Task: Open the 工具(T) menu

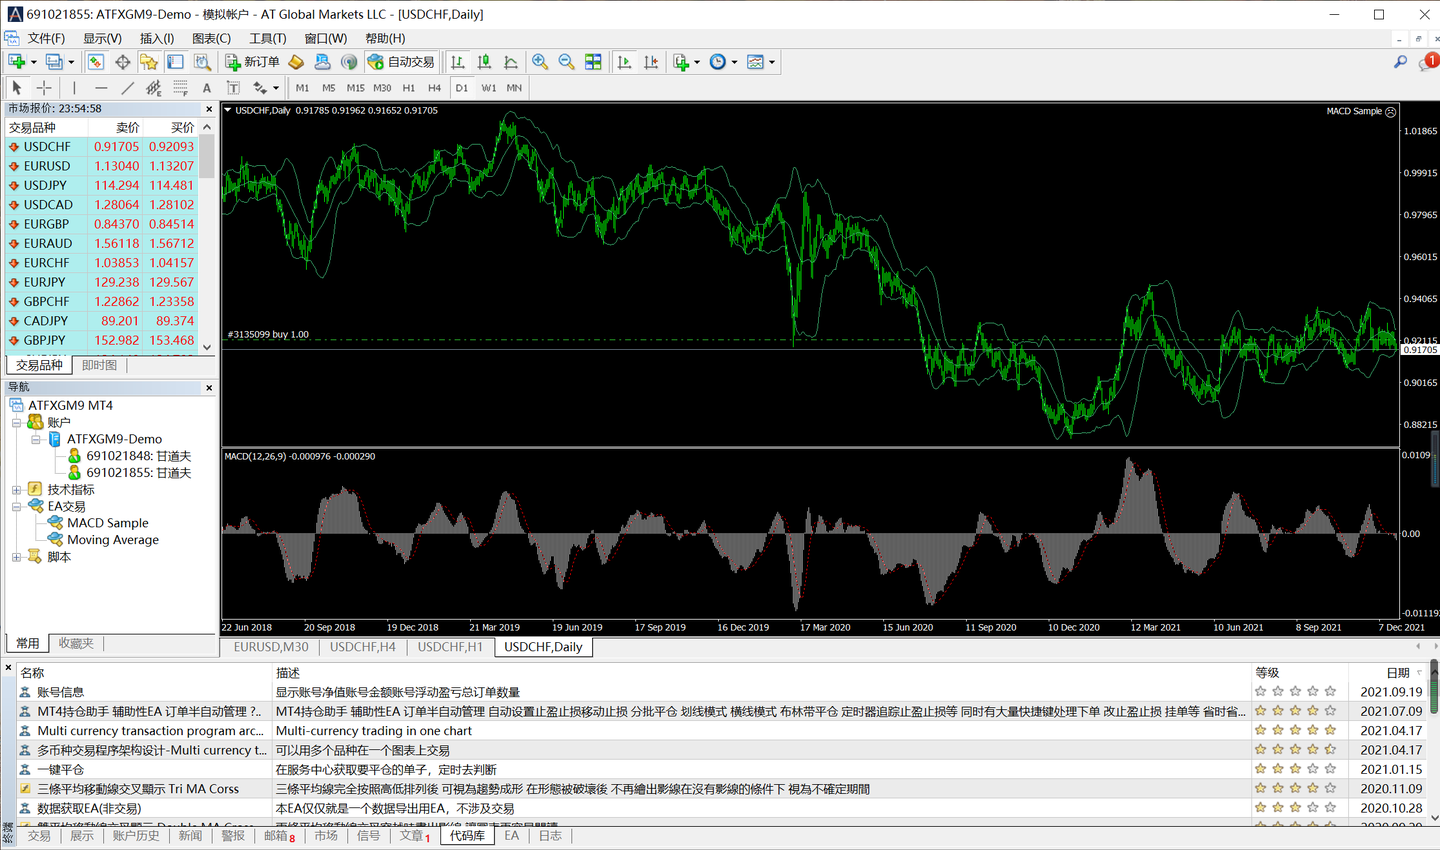Action: click(267, 38)
